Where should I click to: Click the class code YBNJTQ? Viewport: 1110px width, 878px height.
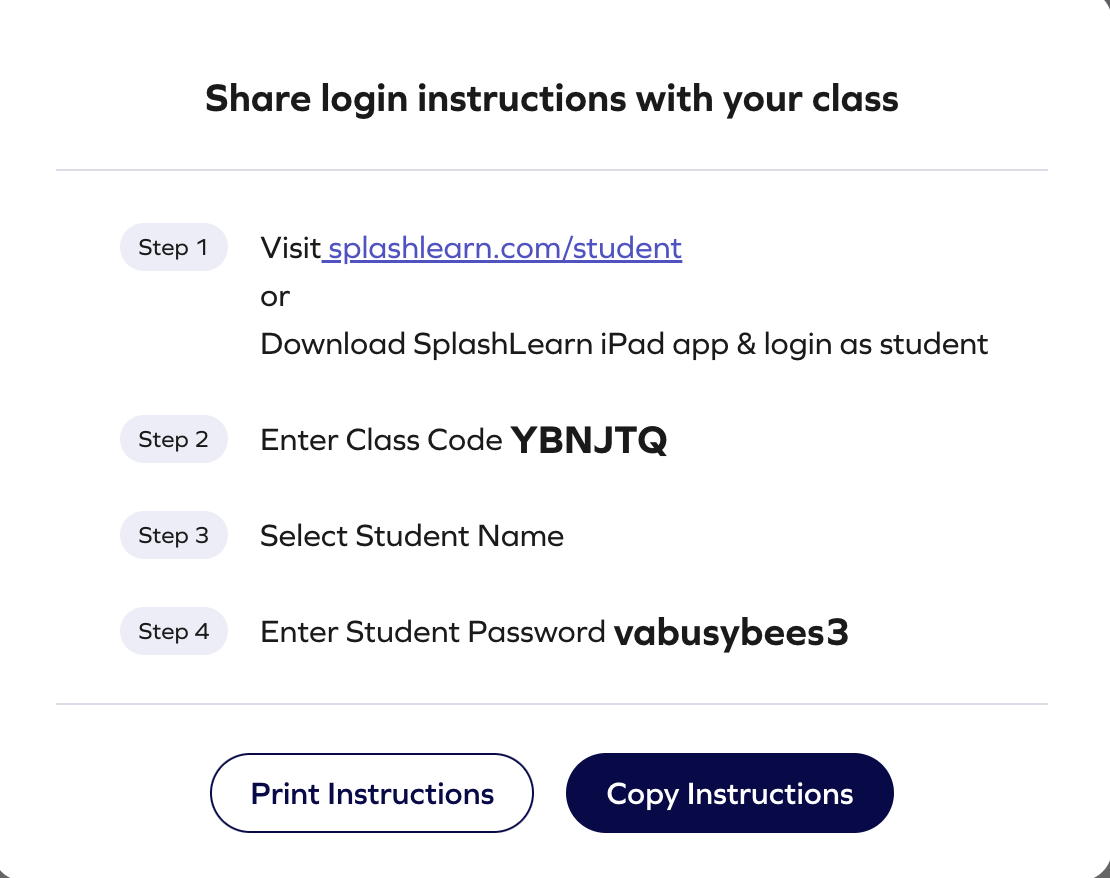[589, 440]
